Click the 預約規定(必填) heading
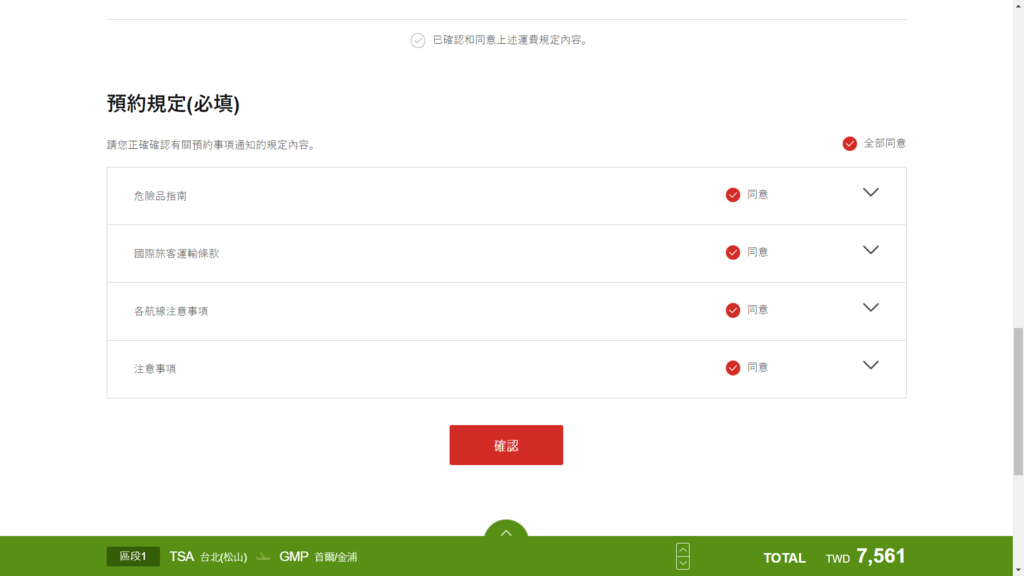The width and height of the screenshot is (1024, 576). (173, 103)
